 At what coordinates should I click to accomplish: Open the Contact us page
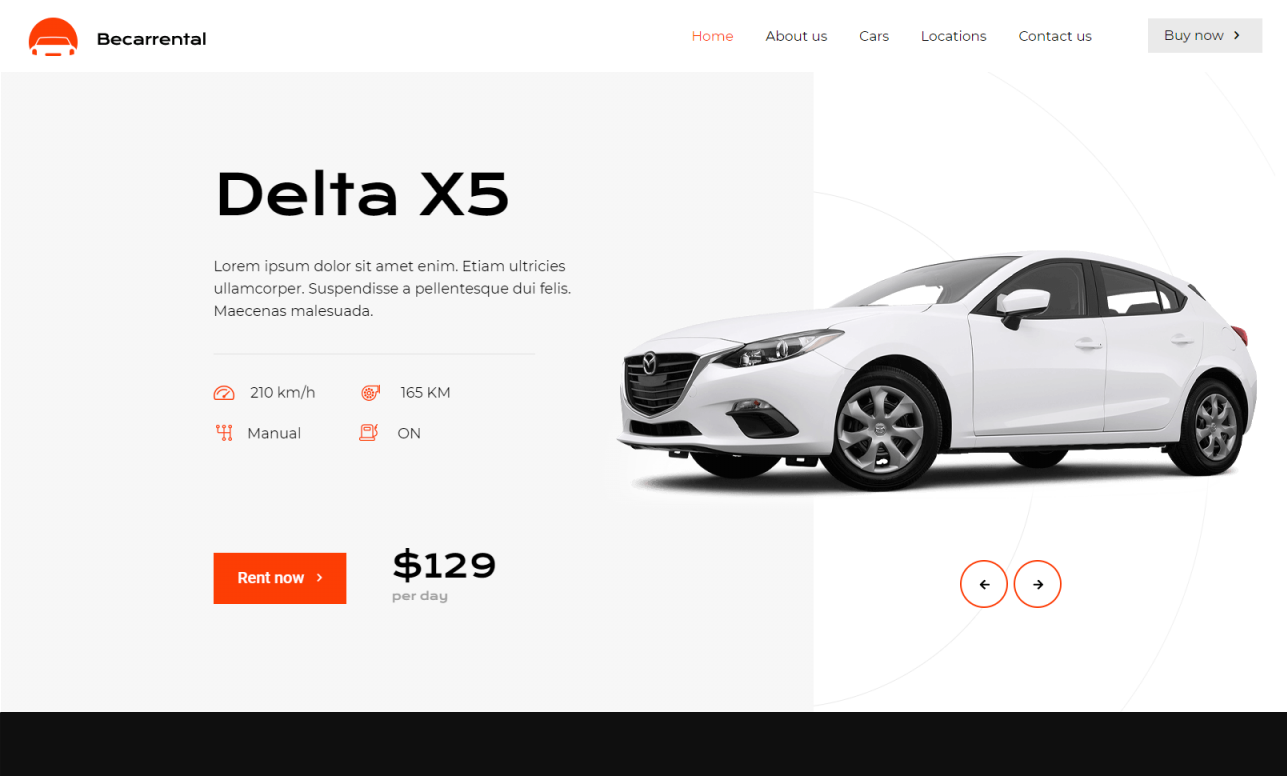1055,36
